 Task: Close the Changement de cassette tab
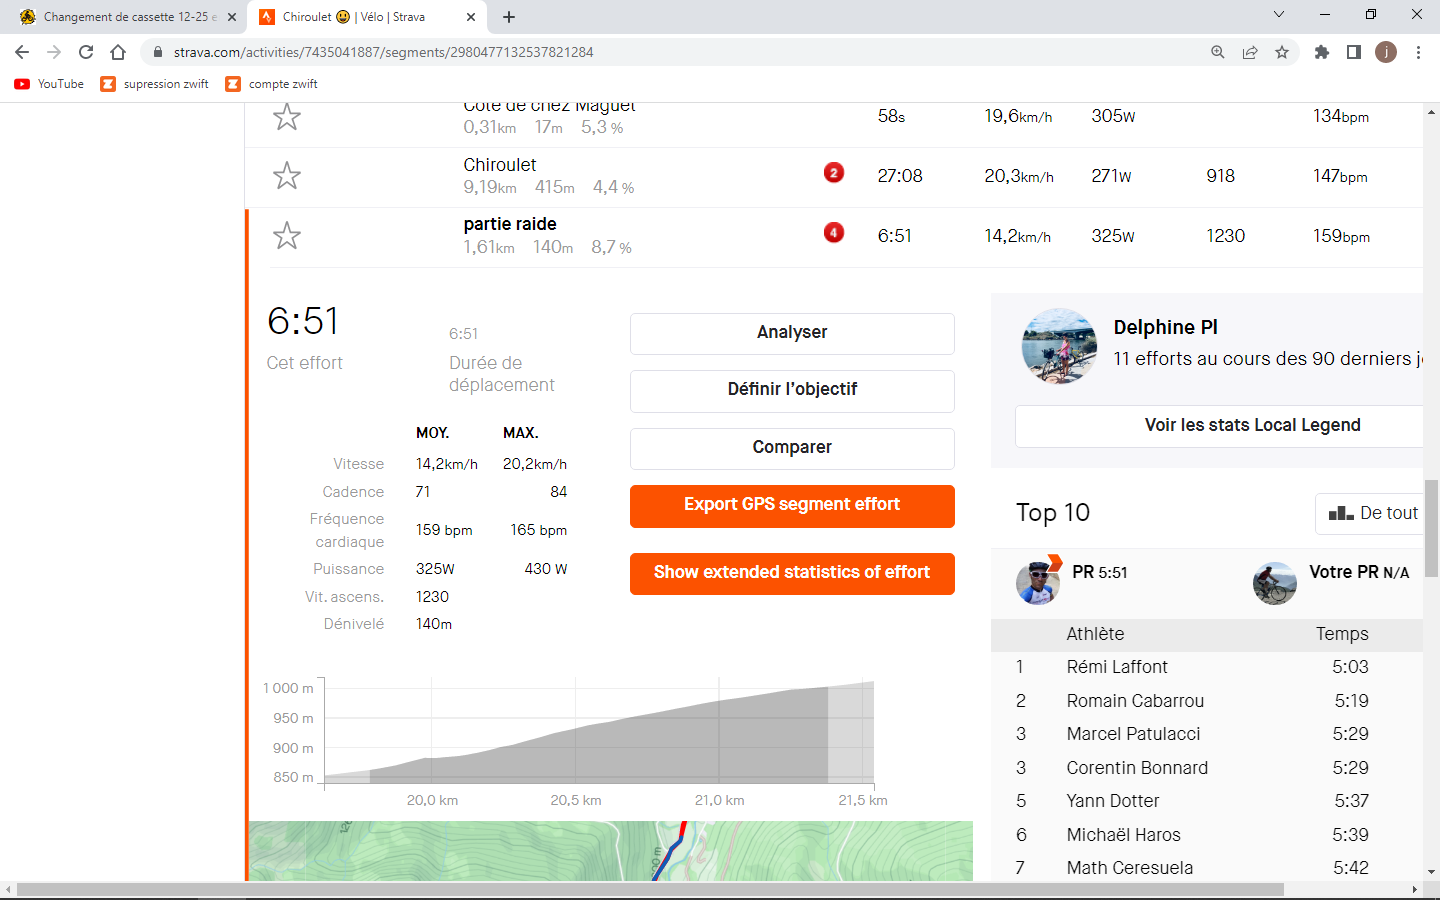[x=232, y=17]
